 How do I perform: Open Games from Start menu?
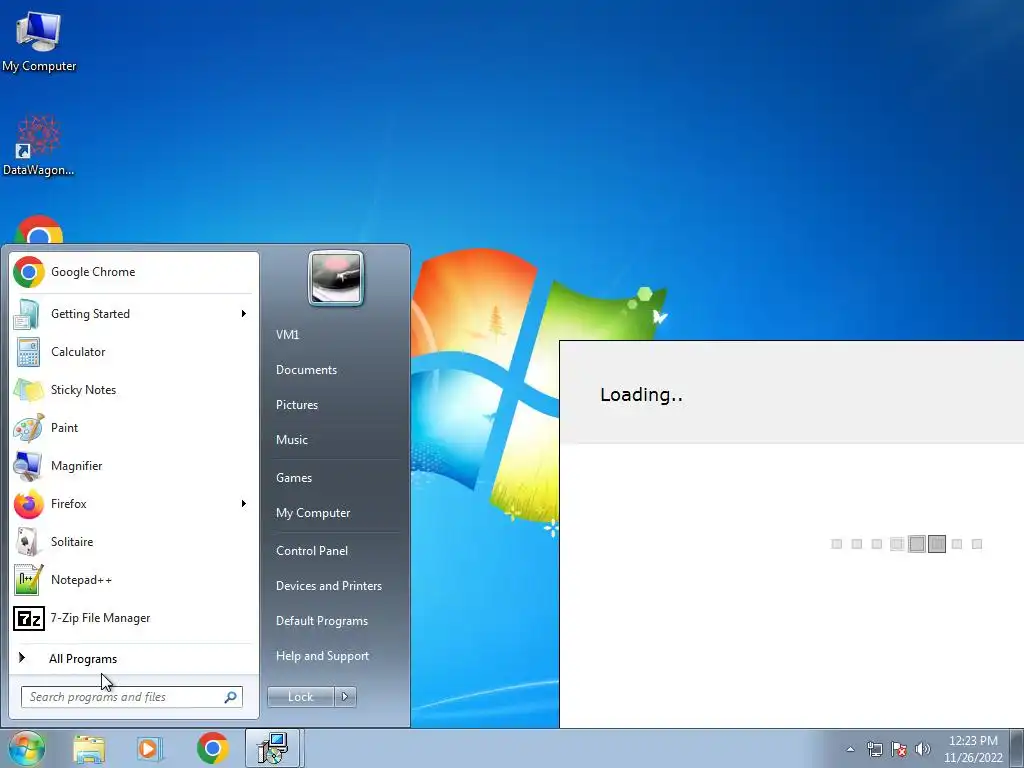click(294, 478)
